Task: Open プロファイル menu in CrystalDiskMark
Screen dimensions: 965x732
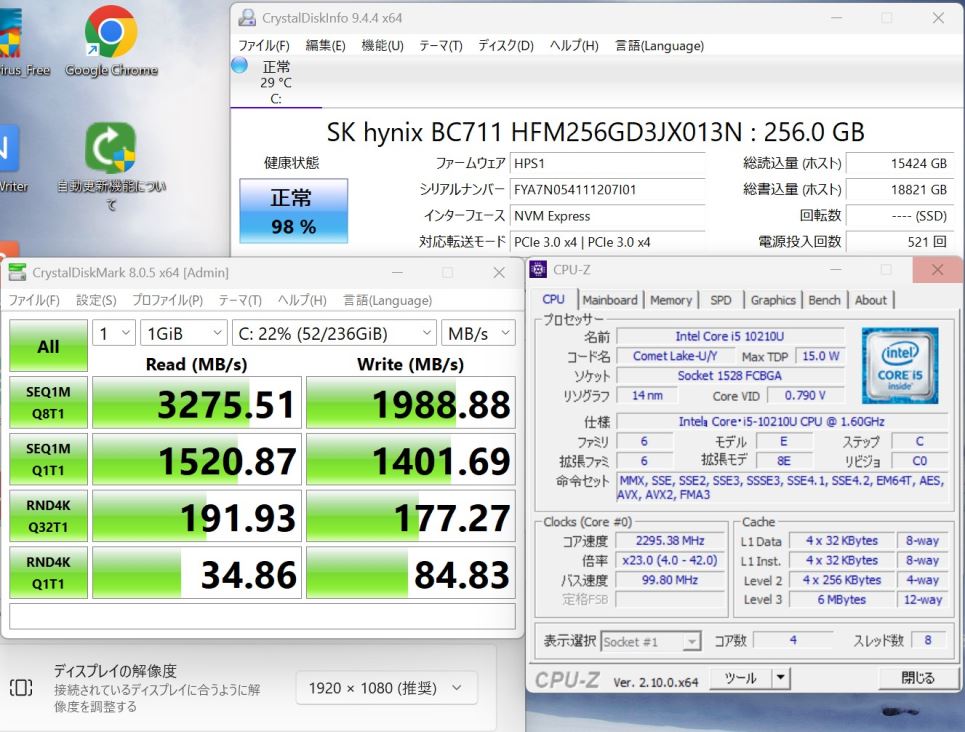Action: point(167,300)
